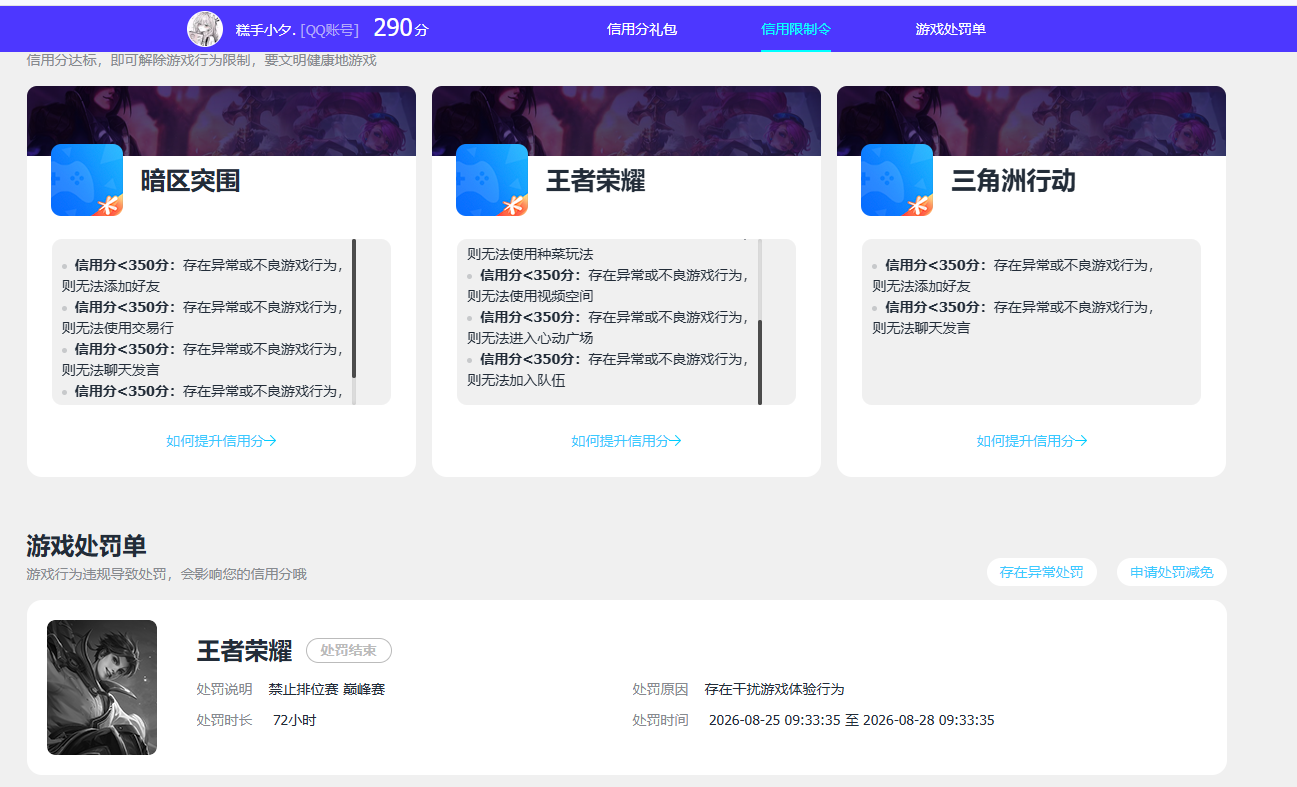Click the 申请处罚减免 button
The height and width of the screenshot is (787, 1297).
click(x=1172, y=572)
